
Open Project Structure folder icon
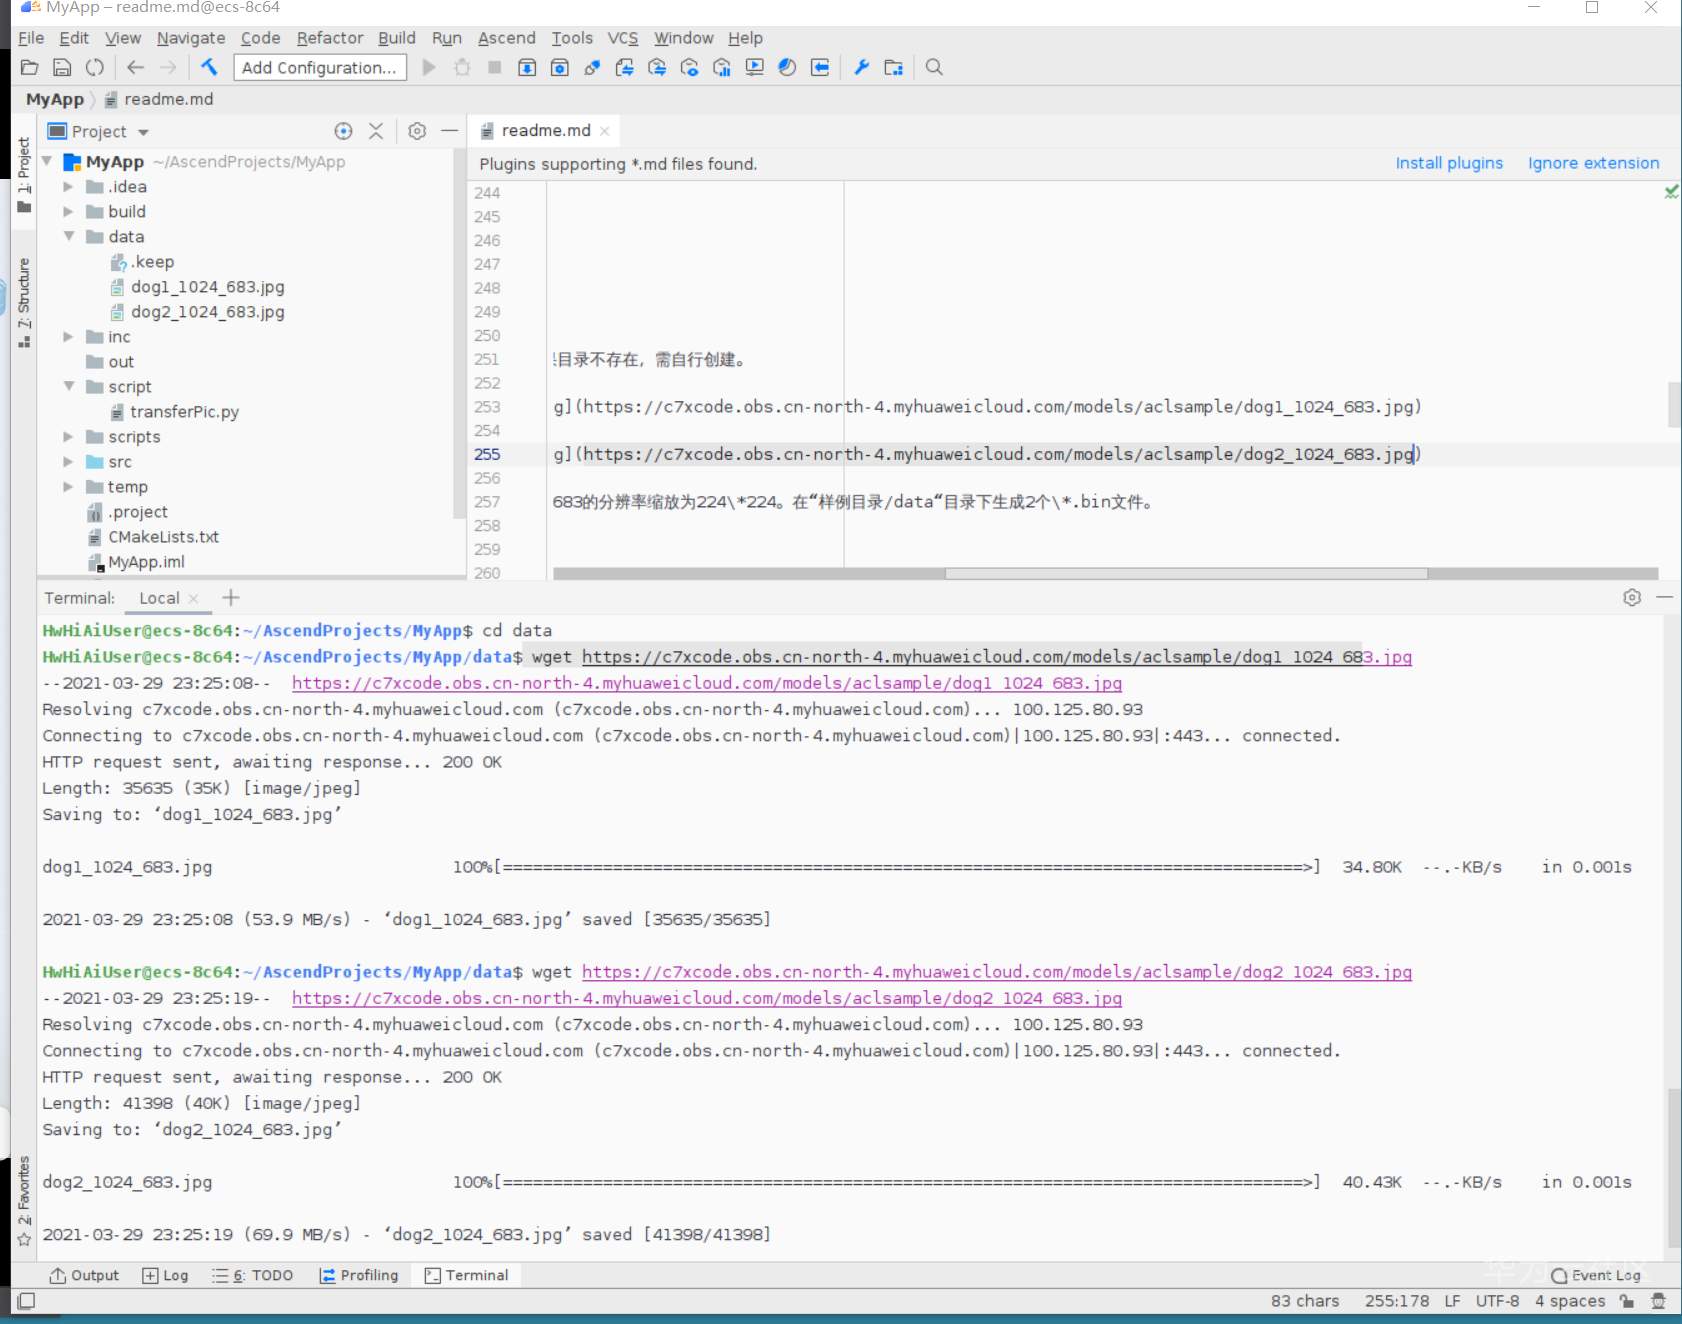pyautogui.click(x=894, y=67)
